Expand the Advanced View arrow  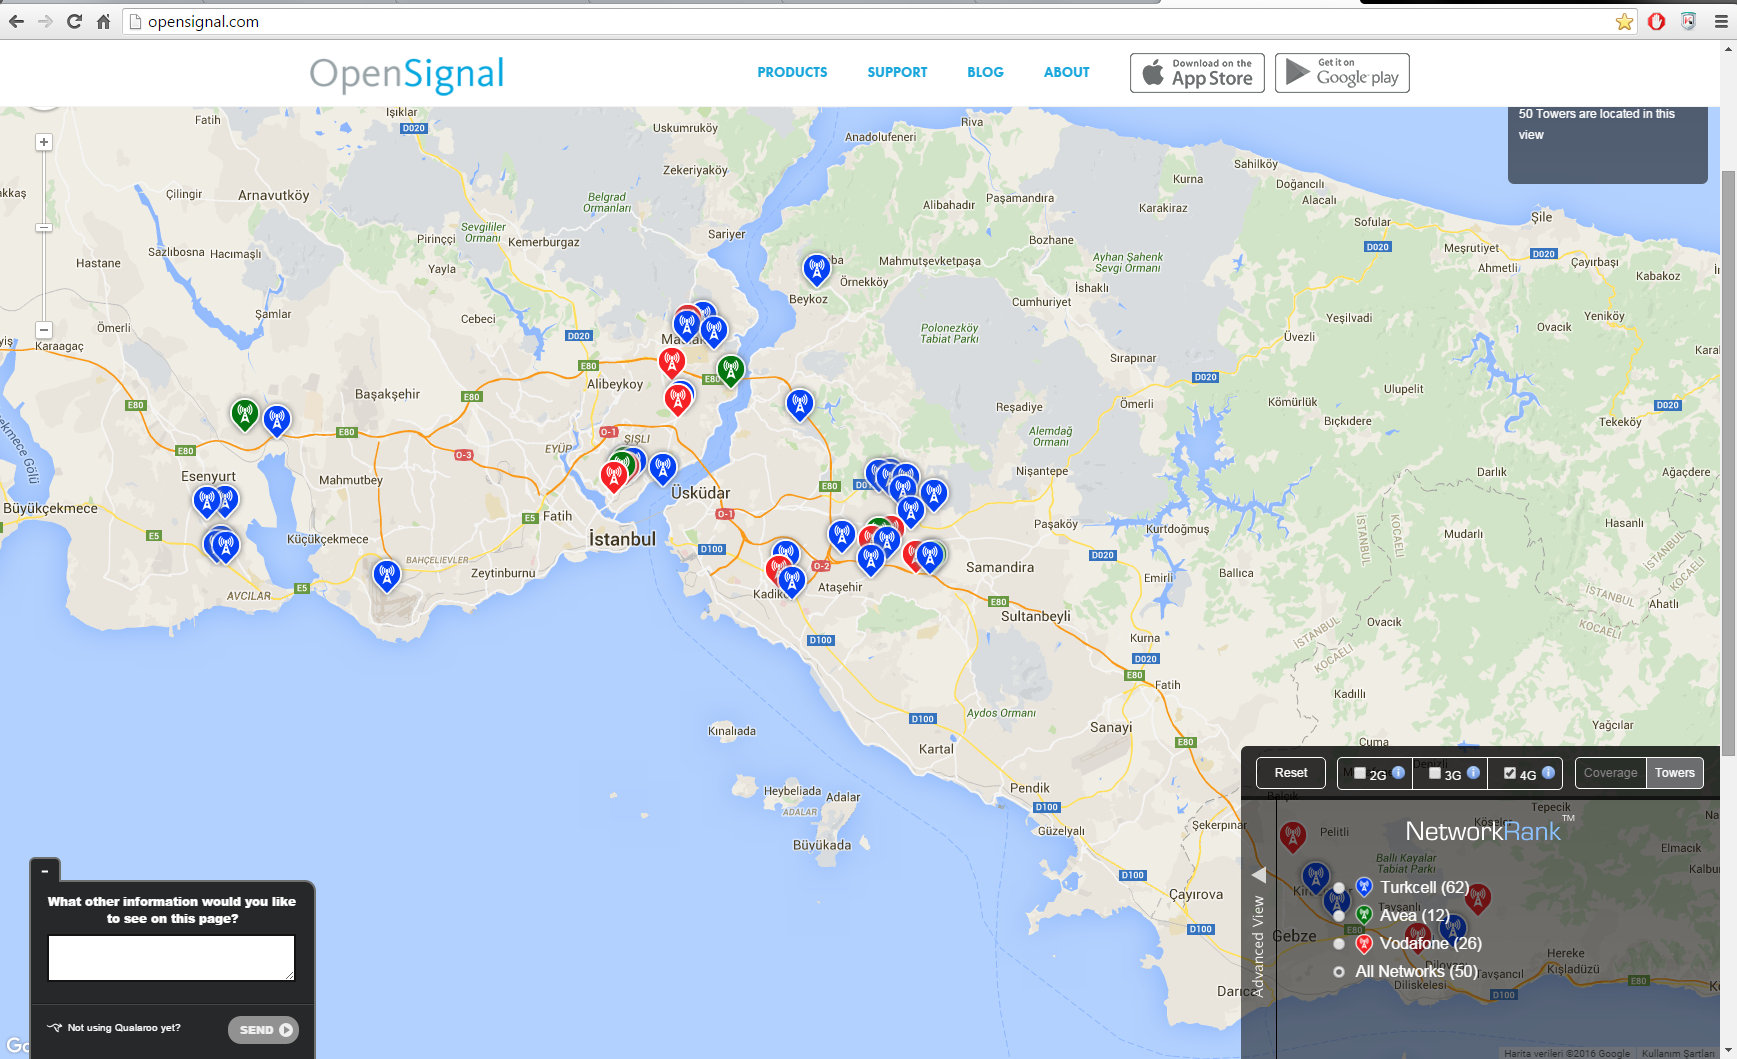(x=1258, y=875)
